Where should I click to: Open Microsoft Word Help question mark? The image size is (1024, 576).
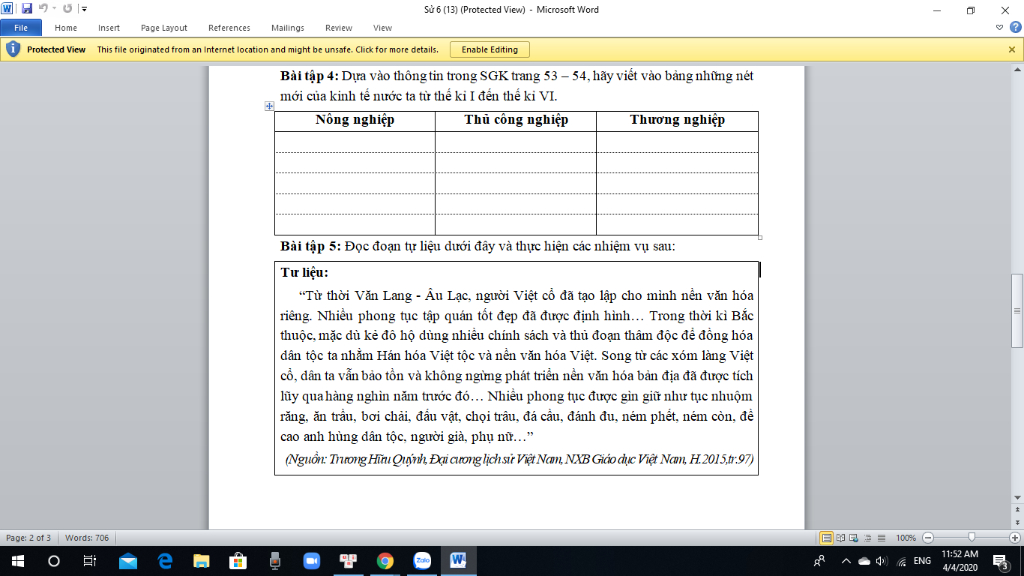(x=1016, y=27)
